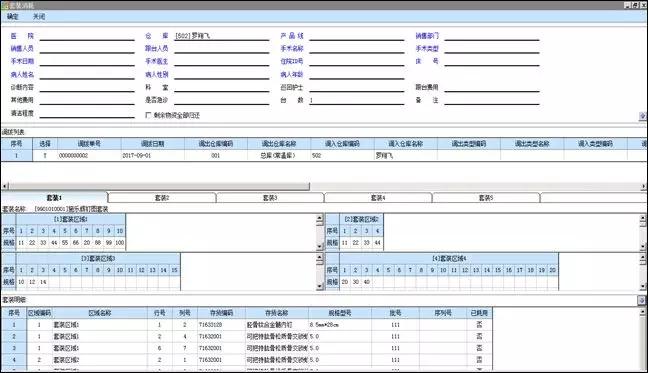Click the 产品线 input field
Viewport: 648px width, 373px height.
coord(357,36)
